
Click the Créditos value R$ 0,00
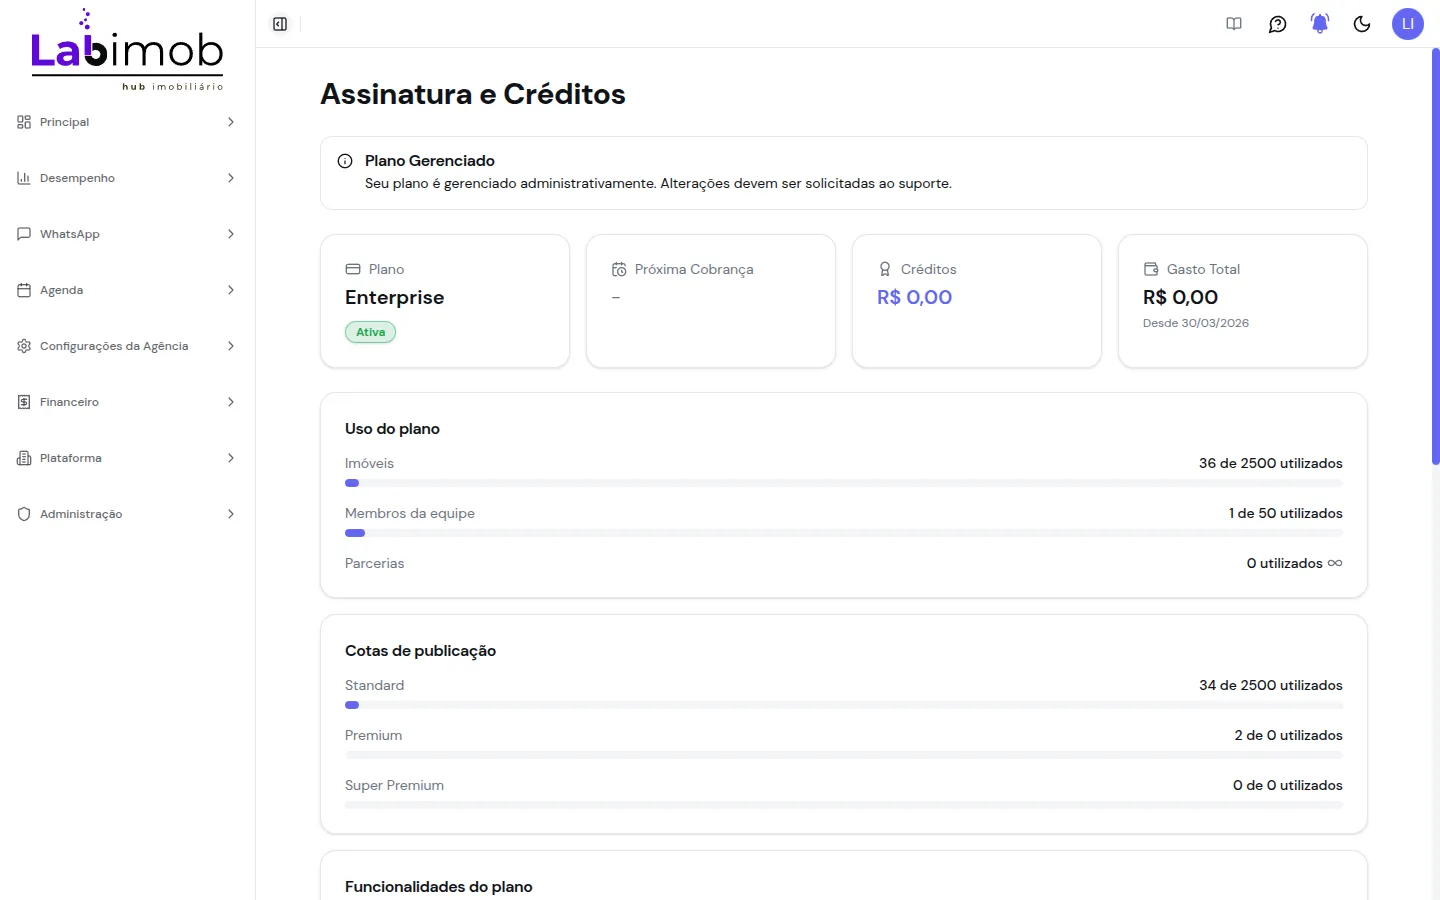tap(914, 298)
